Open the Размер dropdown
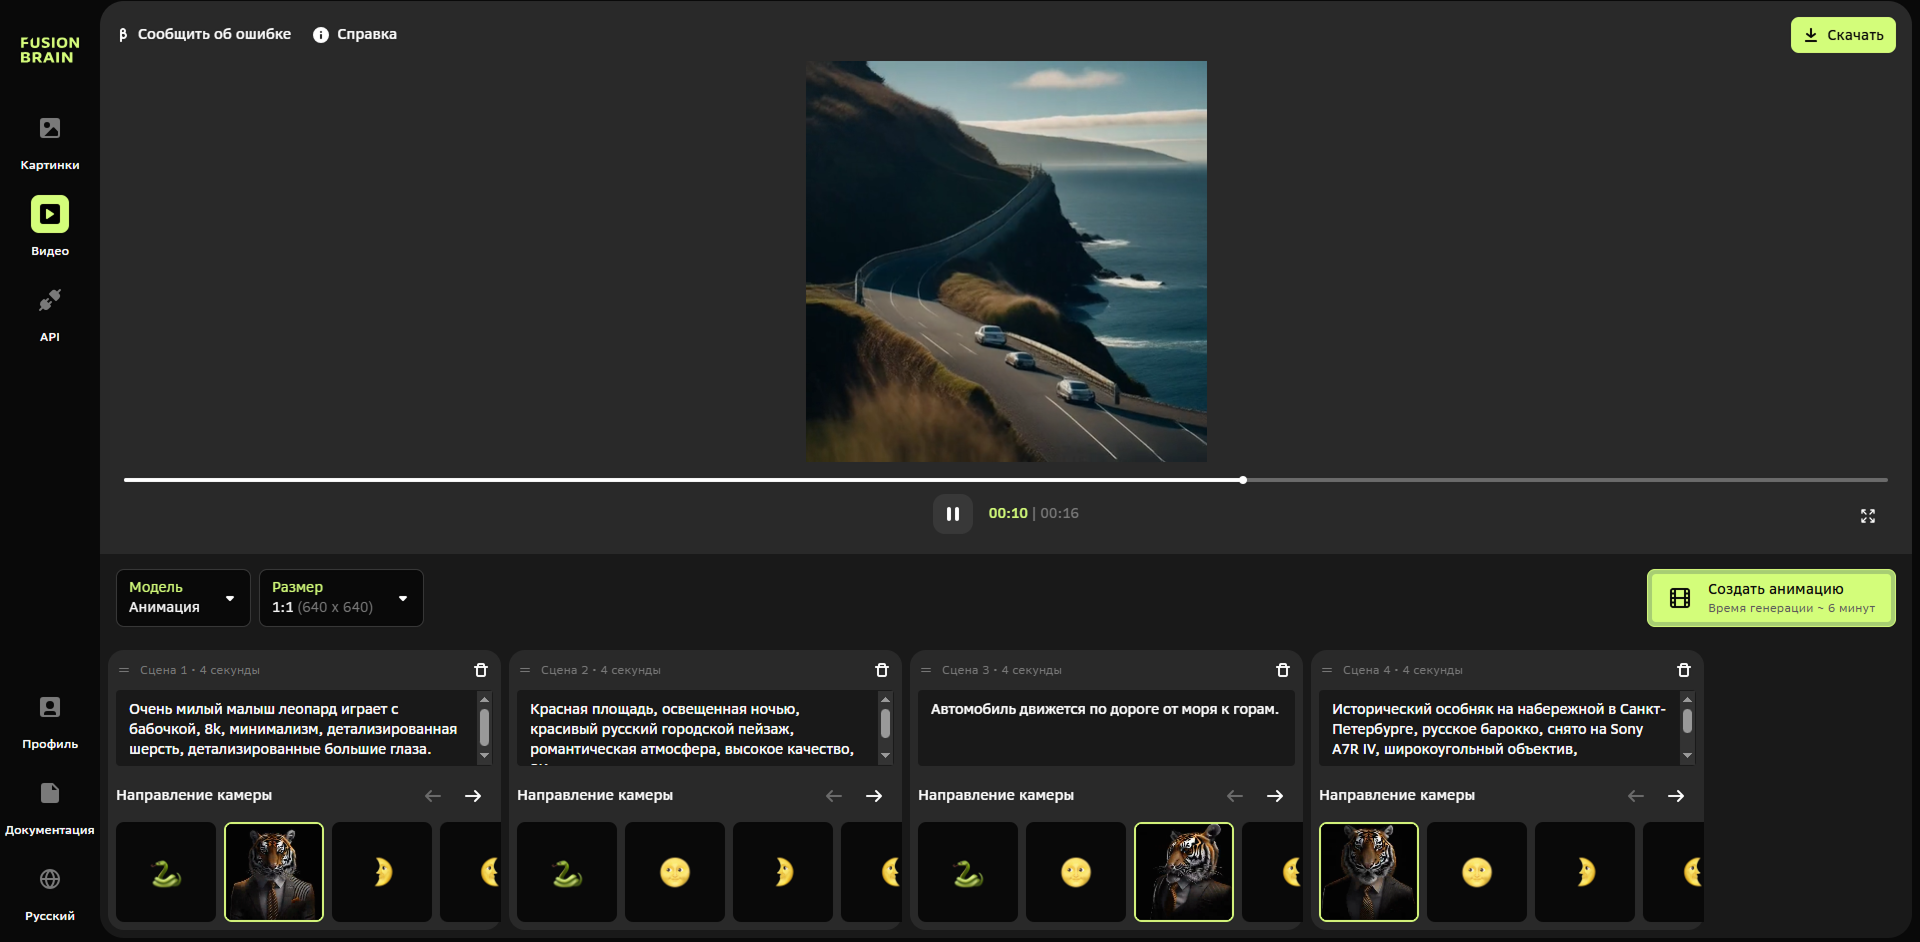The height and width of the screenshot is (942, 1920). (341, 598)
